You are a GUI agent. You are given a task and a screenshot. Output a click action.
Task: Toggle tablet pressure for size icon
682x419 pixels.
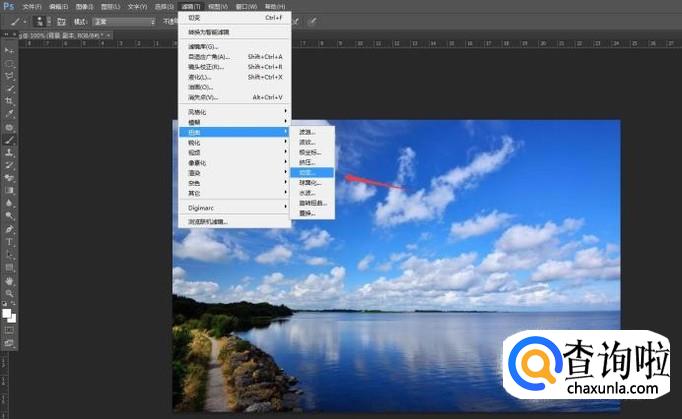click(x=312, y=21)
